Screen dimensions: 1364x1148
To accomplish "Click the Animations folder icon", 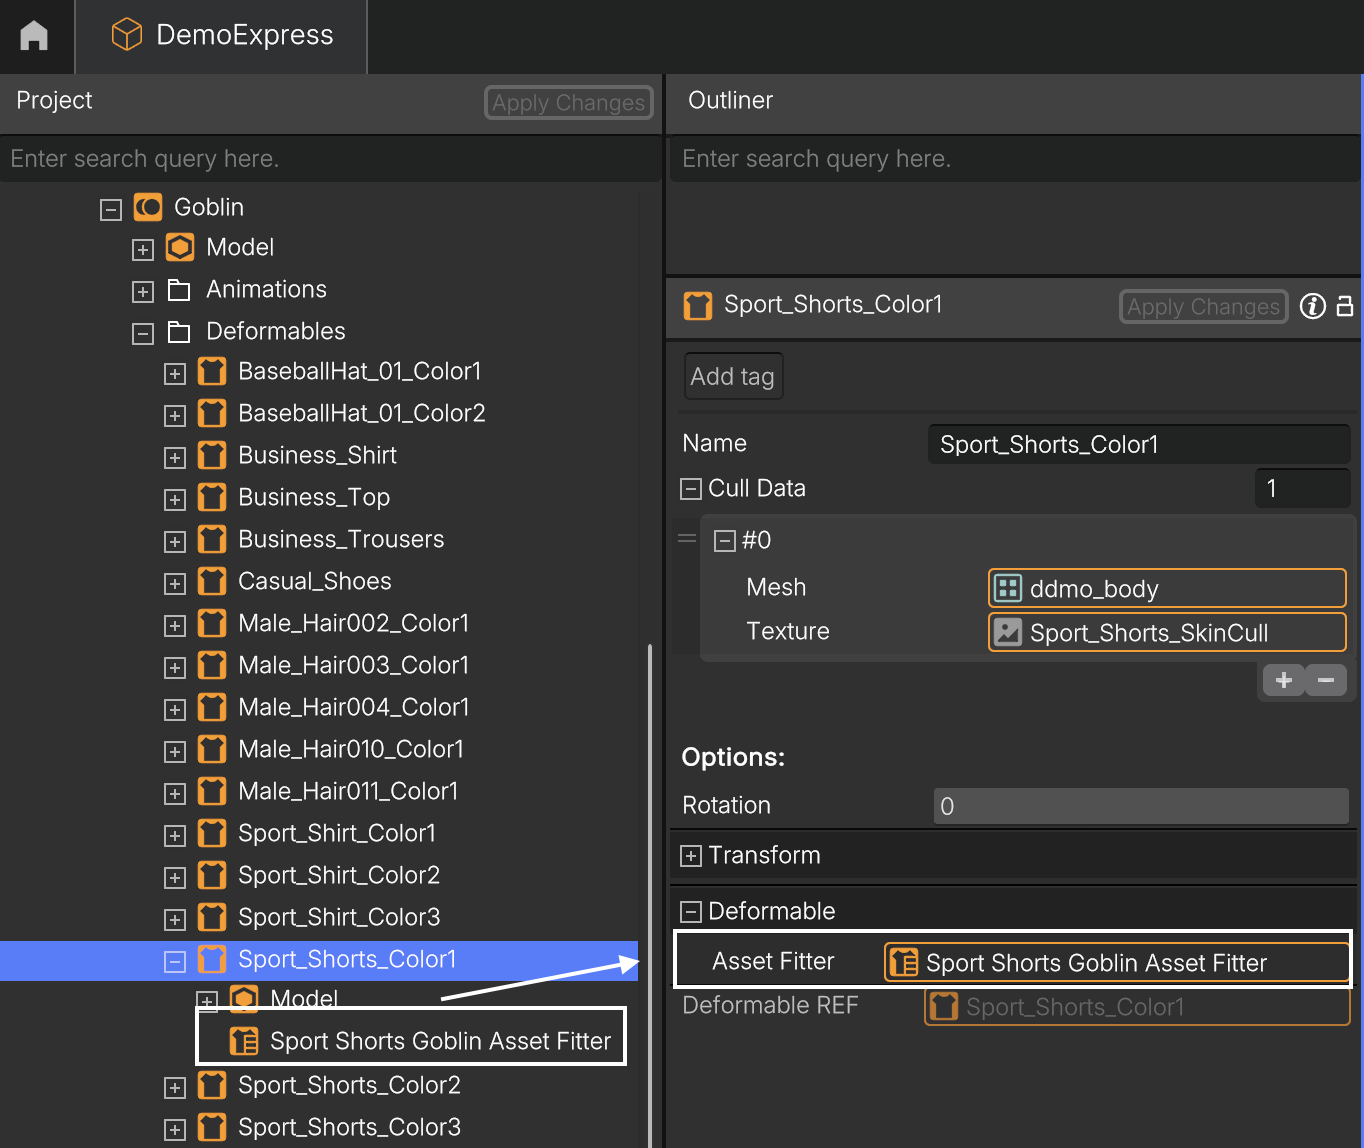I will tap(179, 290).
